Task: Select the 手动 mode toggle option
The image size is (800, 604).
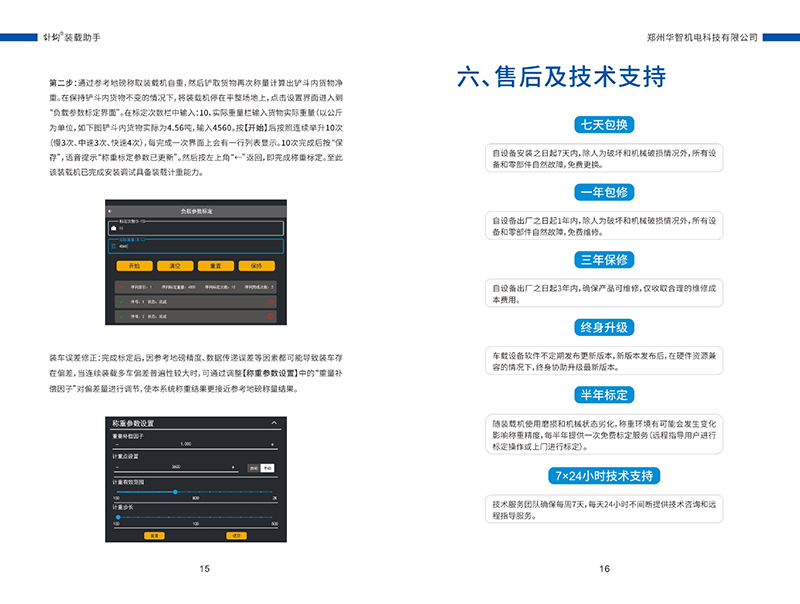Action: coord(267,468)
